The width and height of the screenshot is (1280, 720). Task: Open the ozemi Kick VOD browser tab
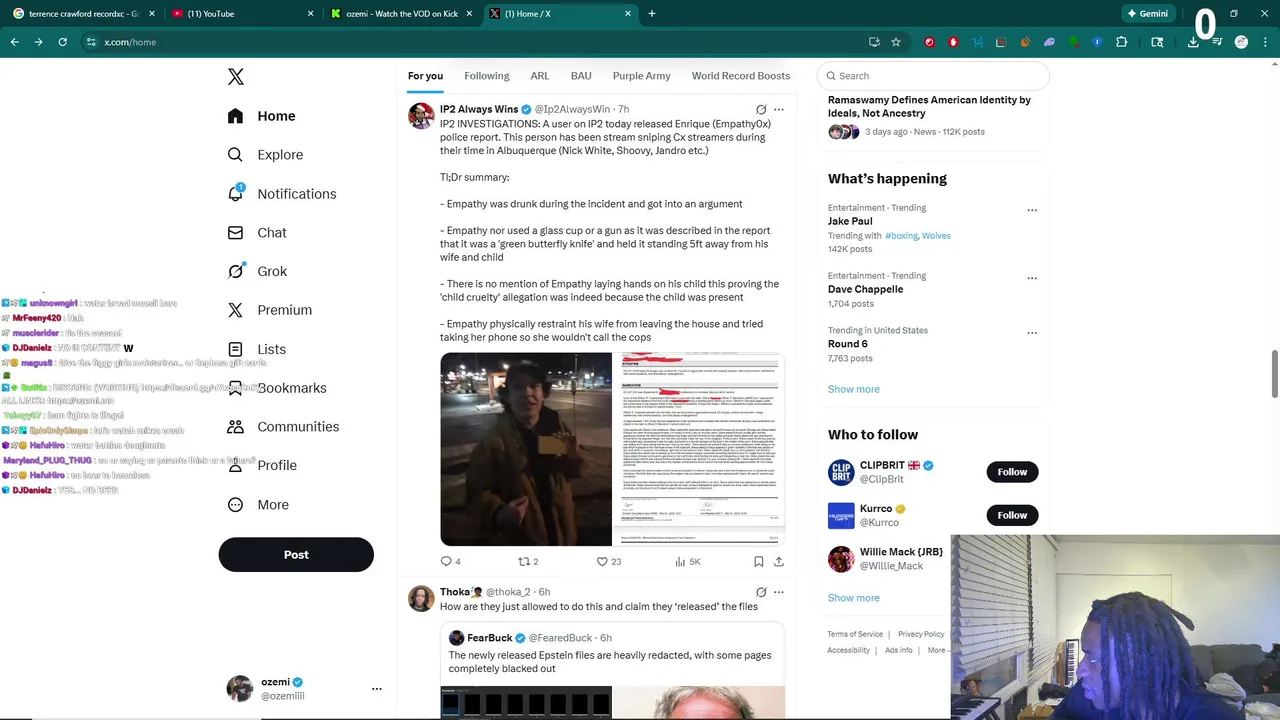400,14
